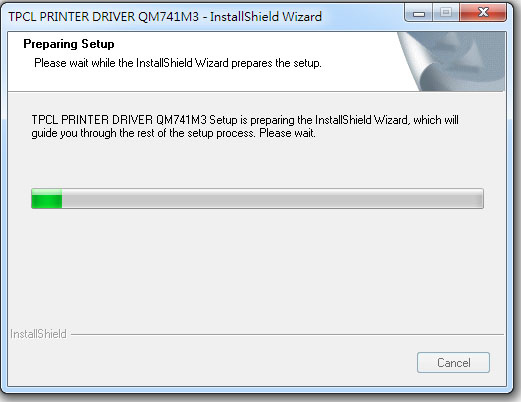
Task: Click the InstallShield label at bottom left
Action: point(38,334)
